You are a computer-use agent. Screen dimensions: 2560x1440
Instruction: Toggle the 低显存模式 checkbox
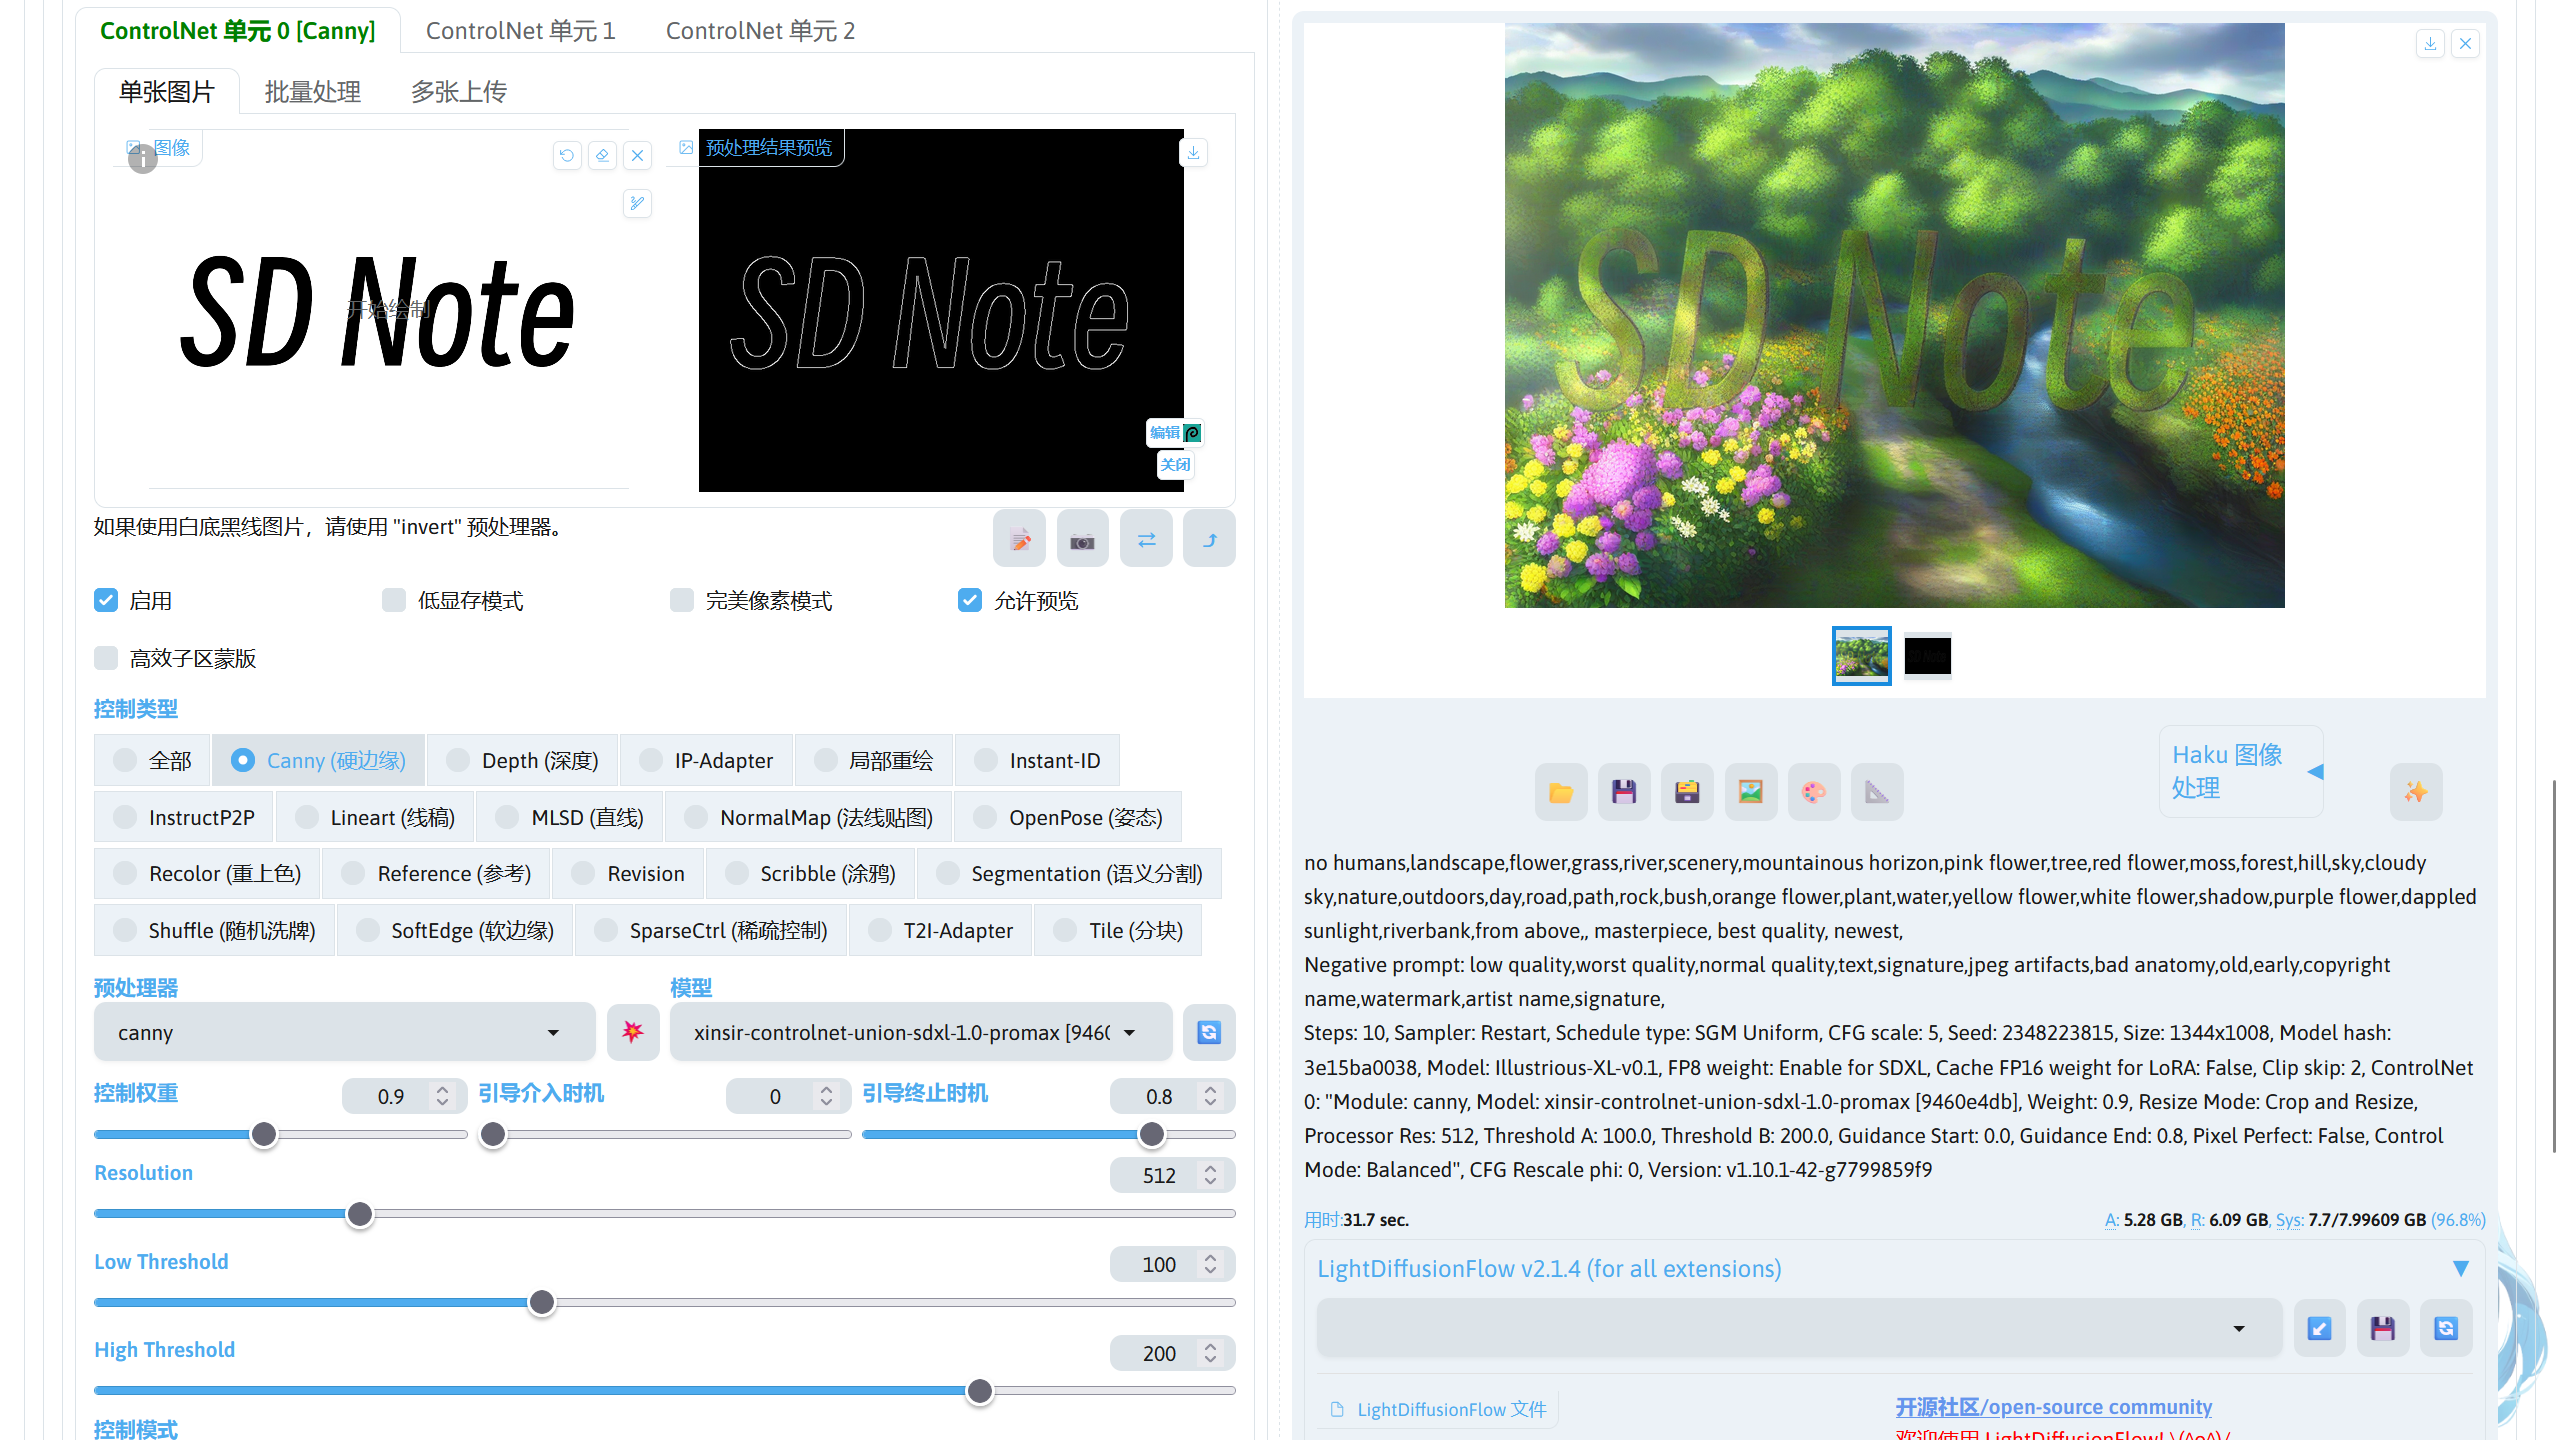click(394, 600)
